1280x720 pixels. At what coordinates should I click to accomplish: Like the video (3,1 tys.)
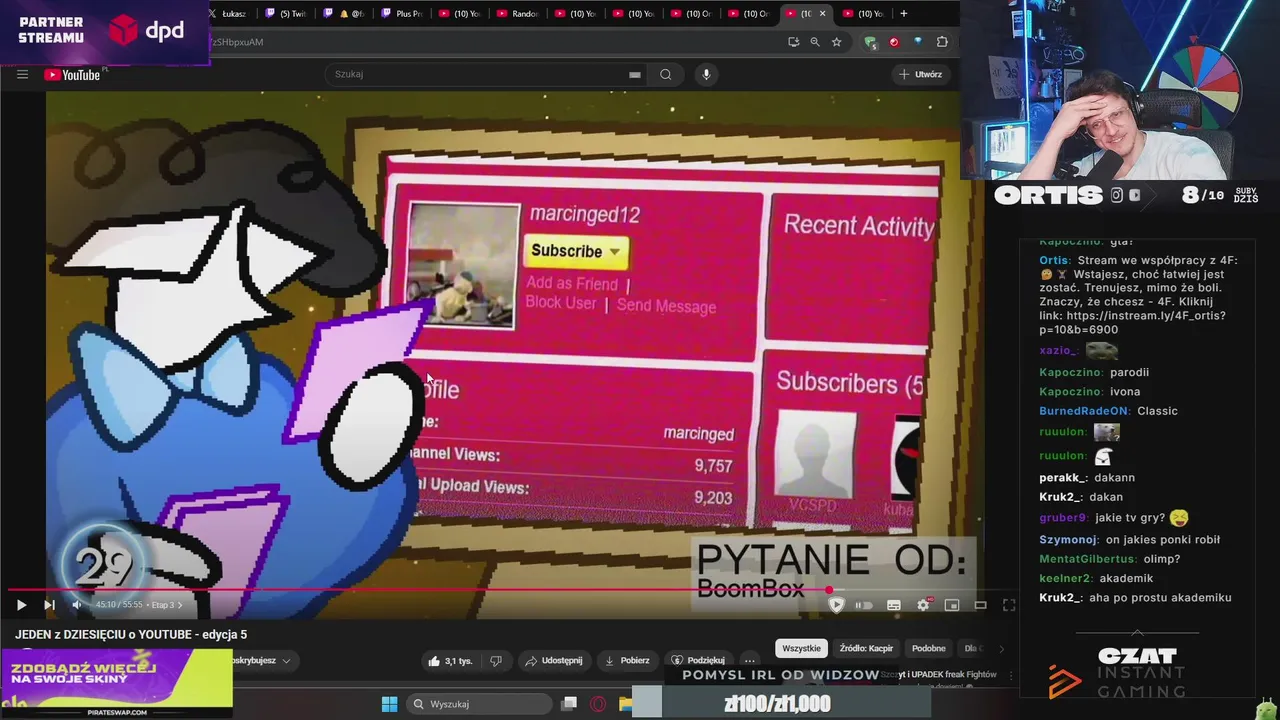451,661
